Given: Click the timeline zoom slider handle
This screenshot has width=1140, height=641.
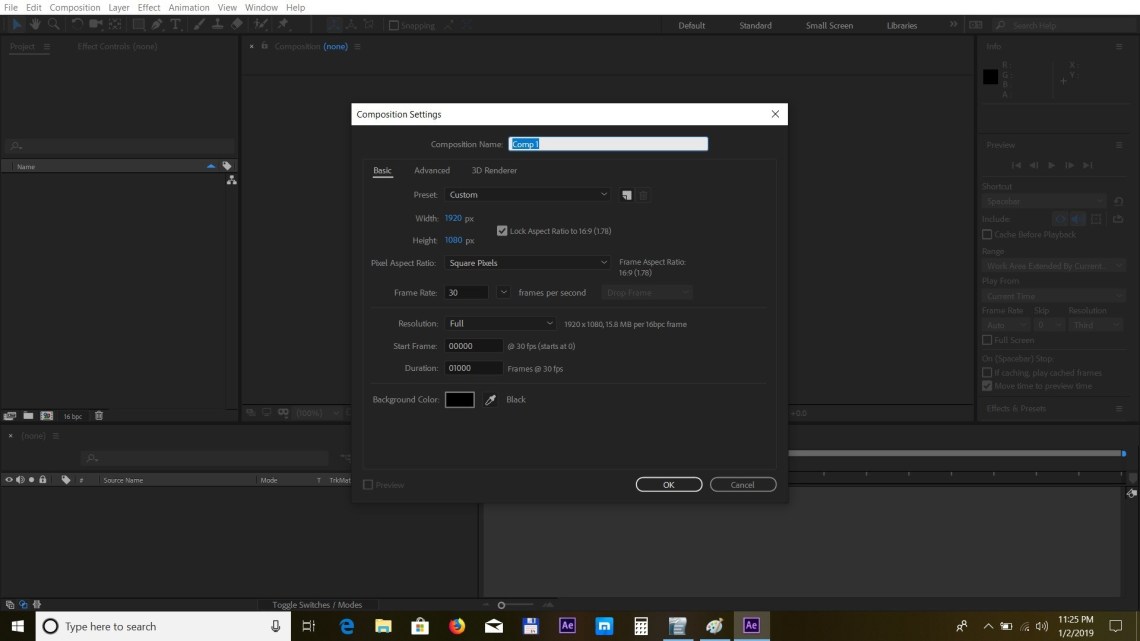Looking at the screenshot, I should click(501, 605).
